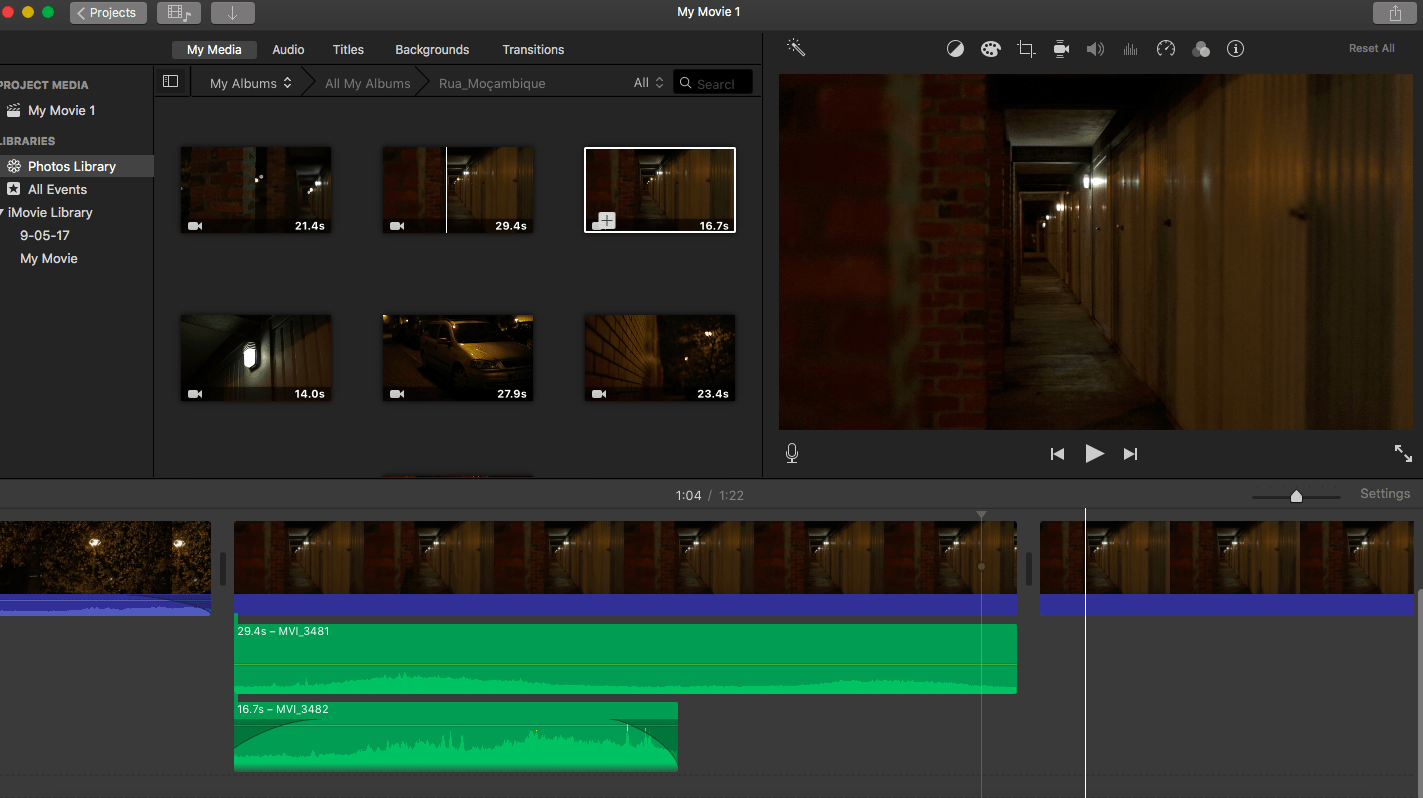Toggle the libraries sidebar list button
The width and height of the screenshot is (1423, 798).
(x=170, y=82)
